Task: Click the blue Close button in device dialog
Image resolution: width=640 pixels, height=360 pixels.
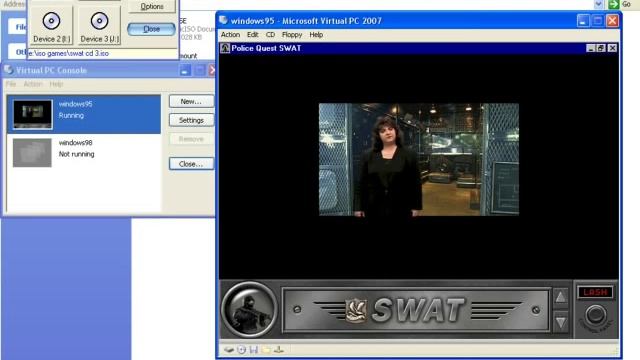Action: 151,29
